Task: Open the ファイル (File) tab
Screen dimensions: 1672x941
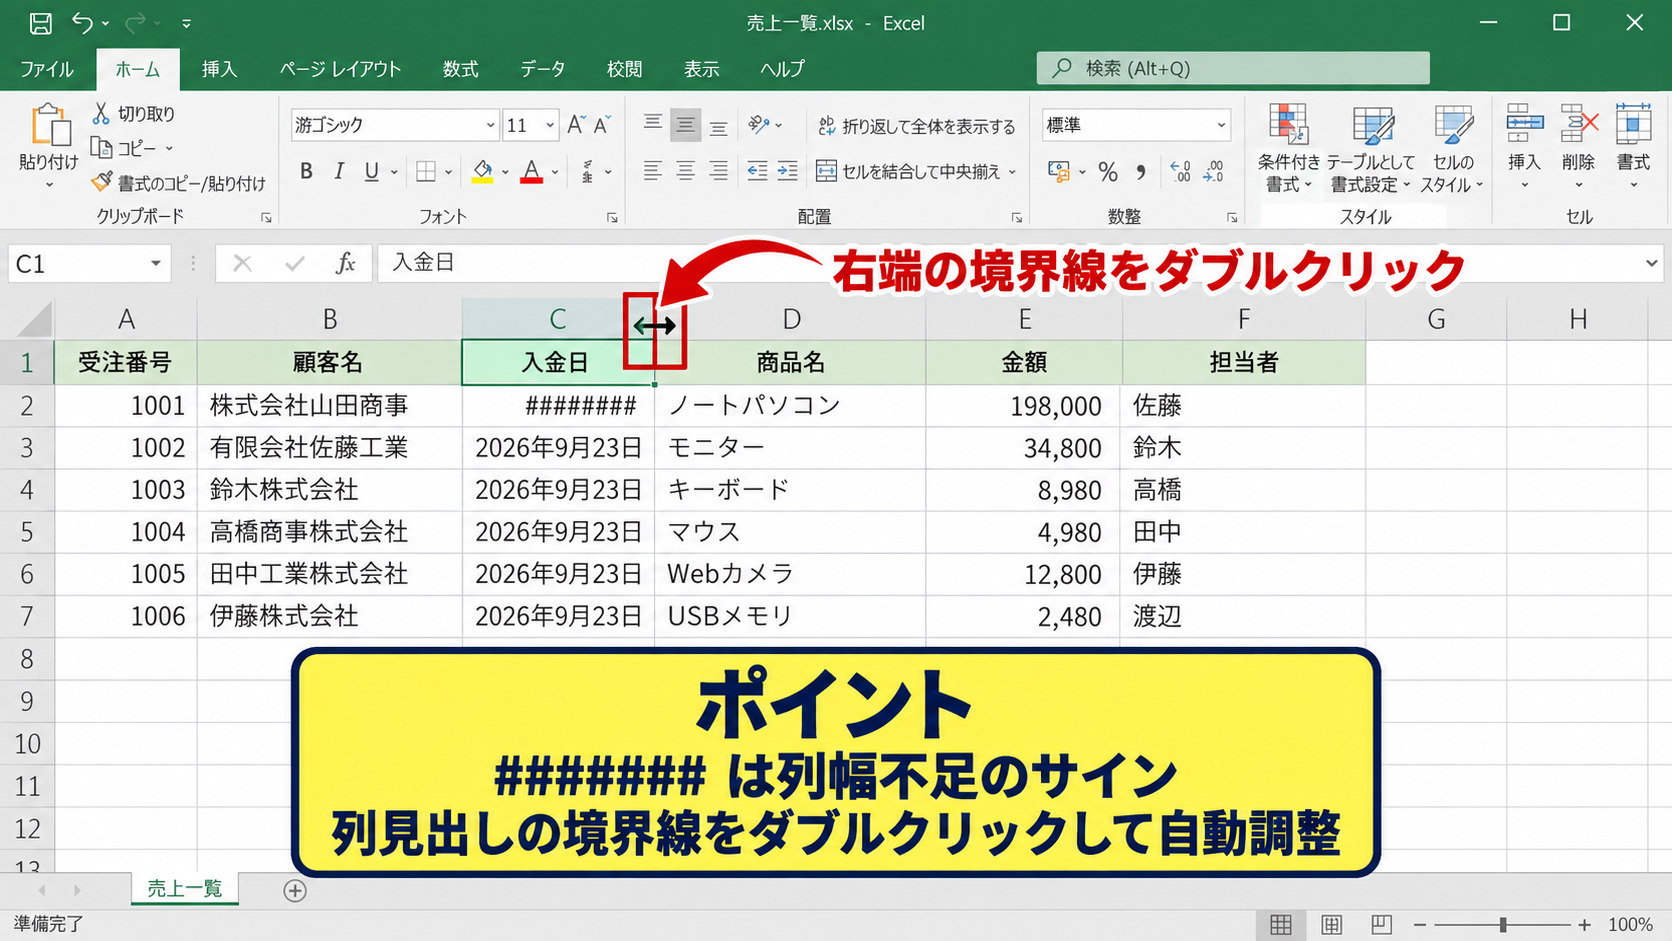Action: click(x=47, y=69)
